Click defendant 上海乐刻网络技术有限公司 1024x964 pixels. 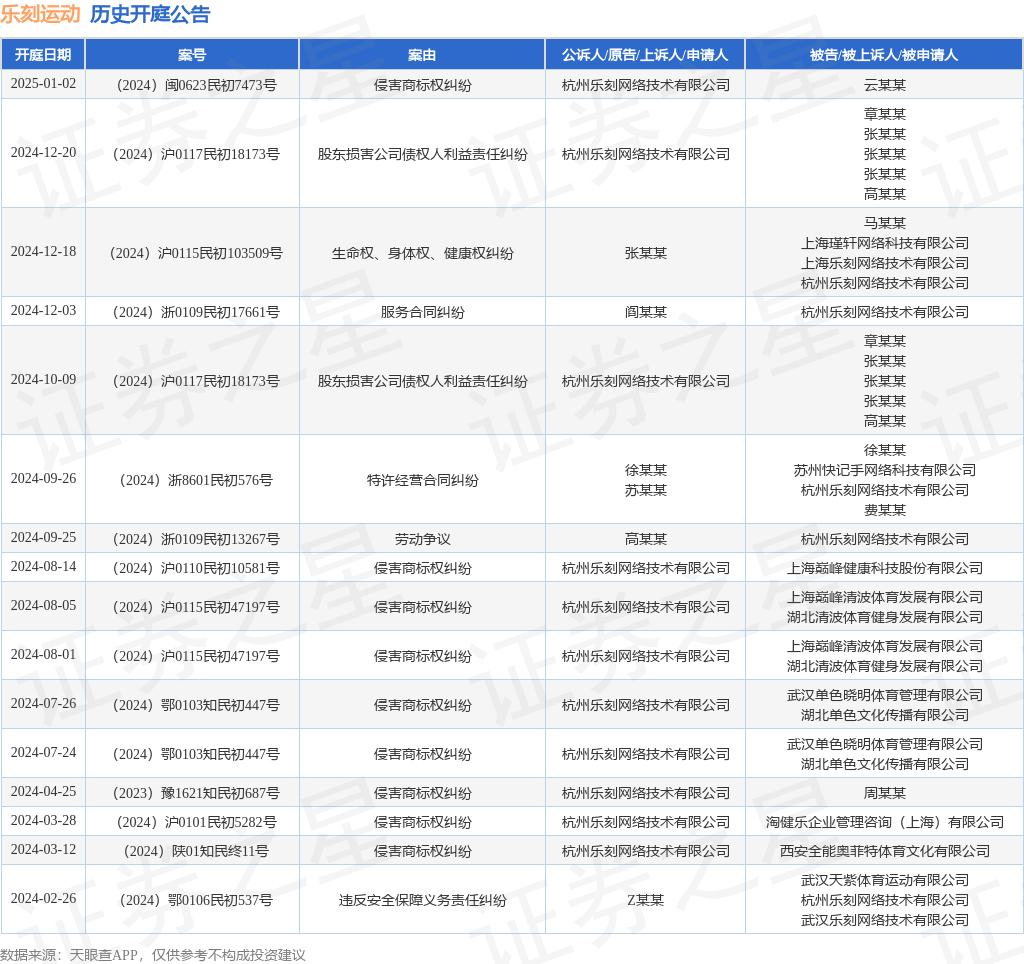click(884, 263)
